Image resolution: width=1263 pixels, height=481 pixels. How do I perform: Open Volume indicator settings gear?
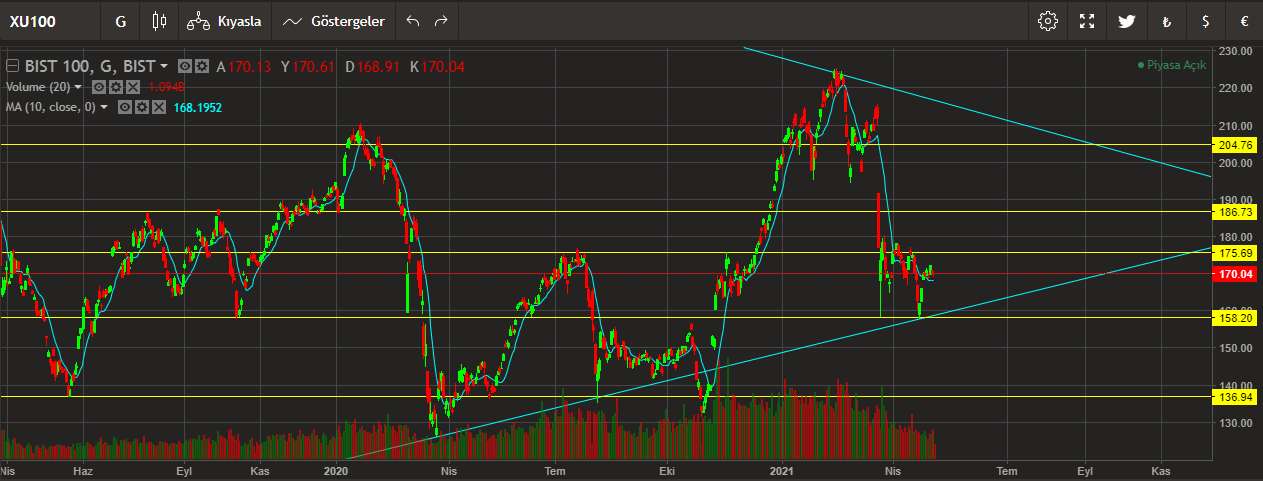tap(115, 87)
